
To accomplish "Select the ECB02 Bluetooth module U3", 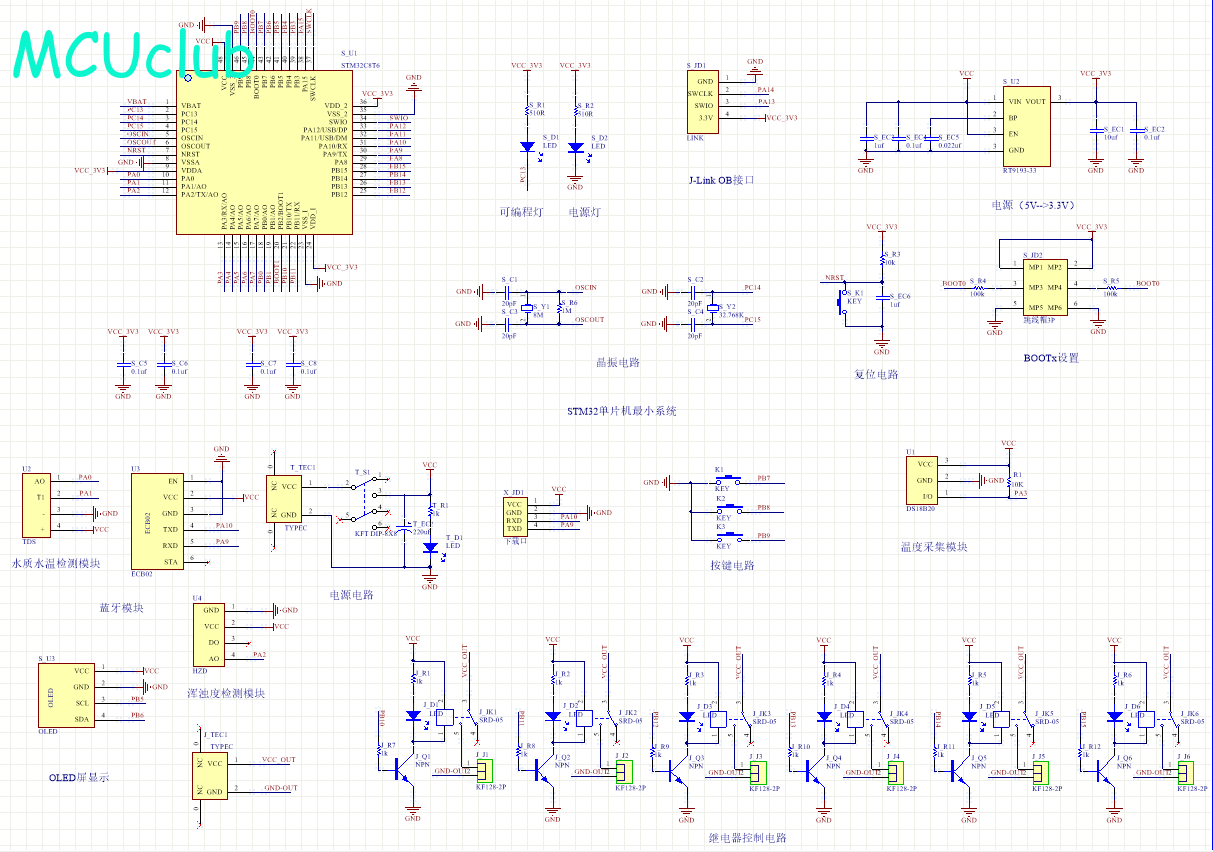I will pyautogui.click(x=158, y=522).
